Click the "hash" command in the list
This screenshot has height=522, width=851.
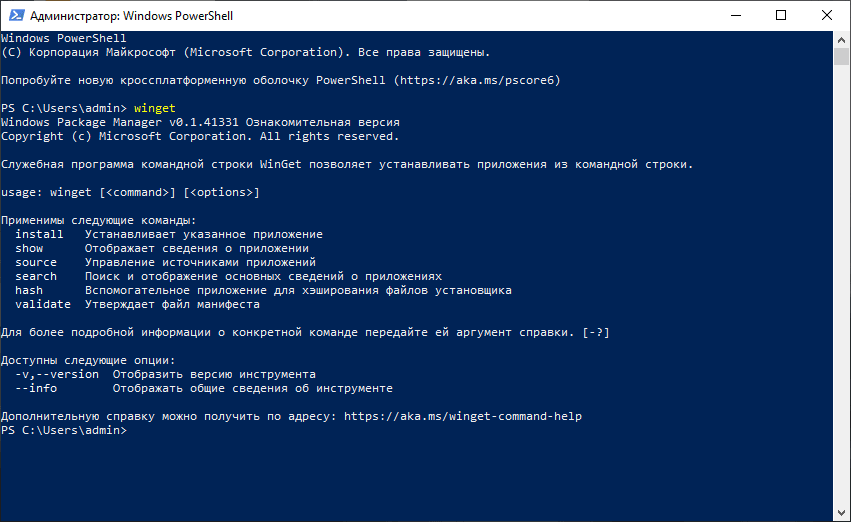[x=29, y=290]
